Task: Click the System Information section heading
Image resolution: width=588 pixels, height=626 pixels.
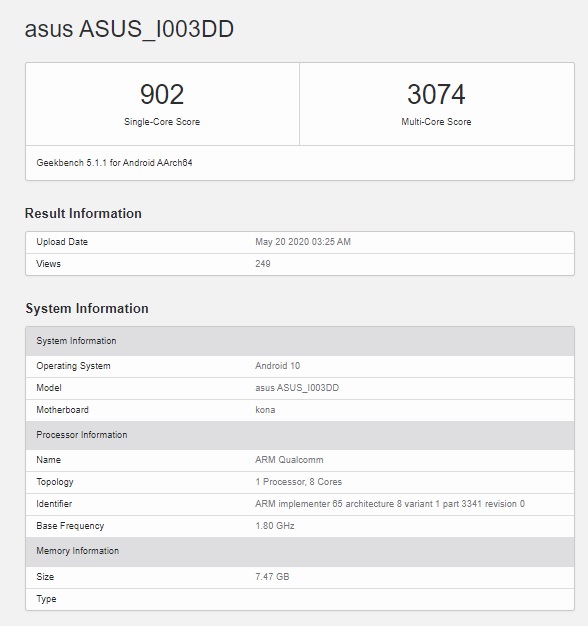Action: tap(87, 308)
